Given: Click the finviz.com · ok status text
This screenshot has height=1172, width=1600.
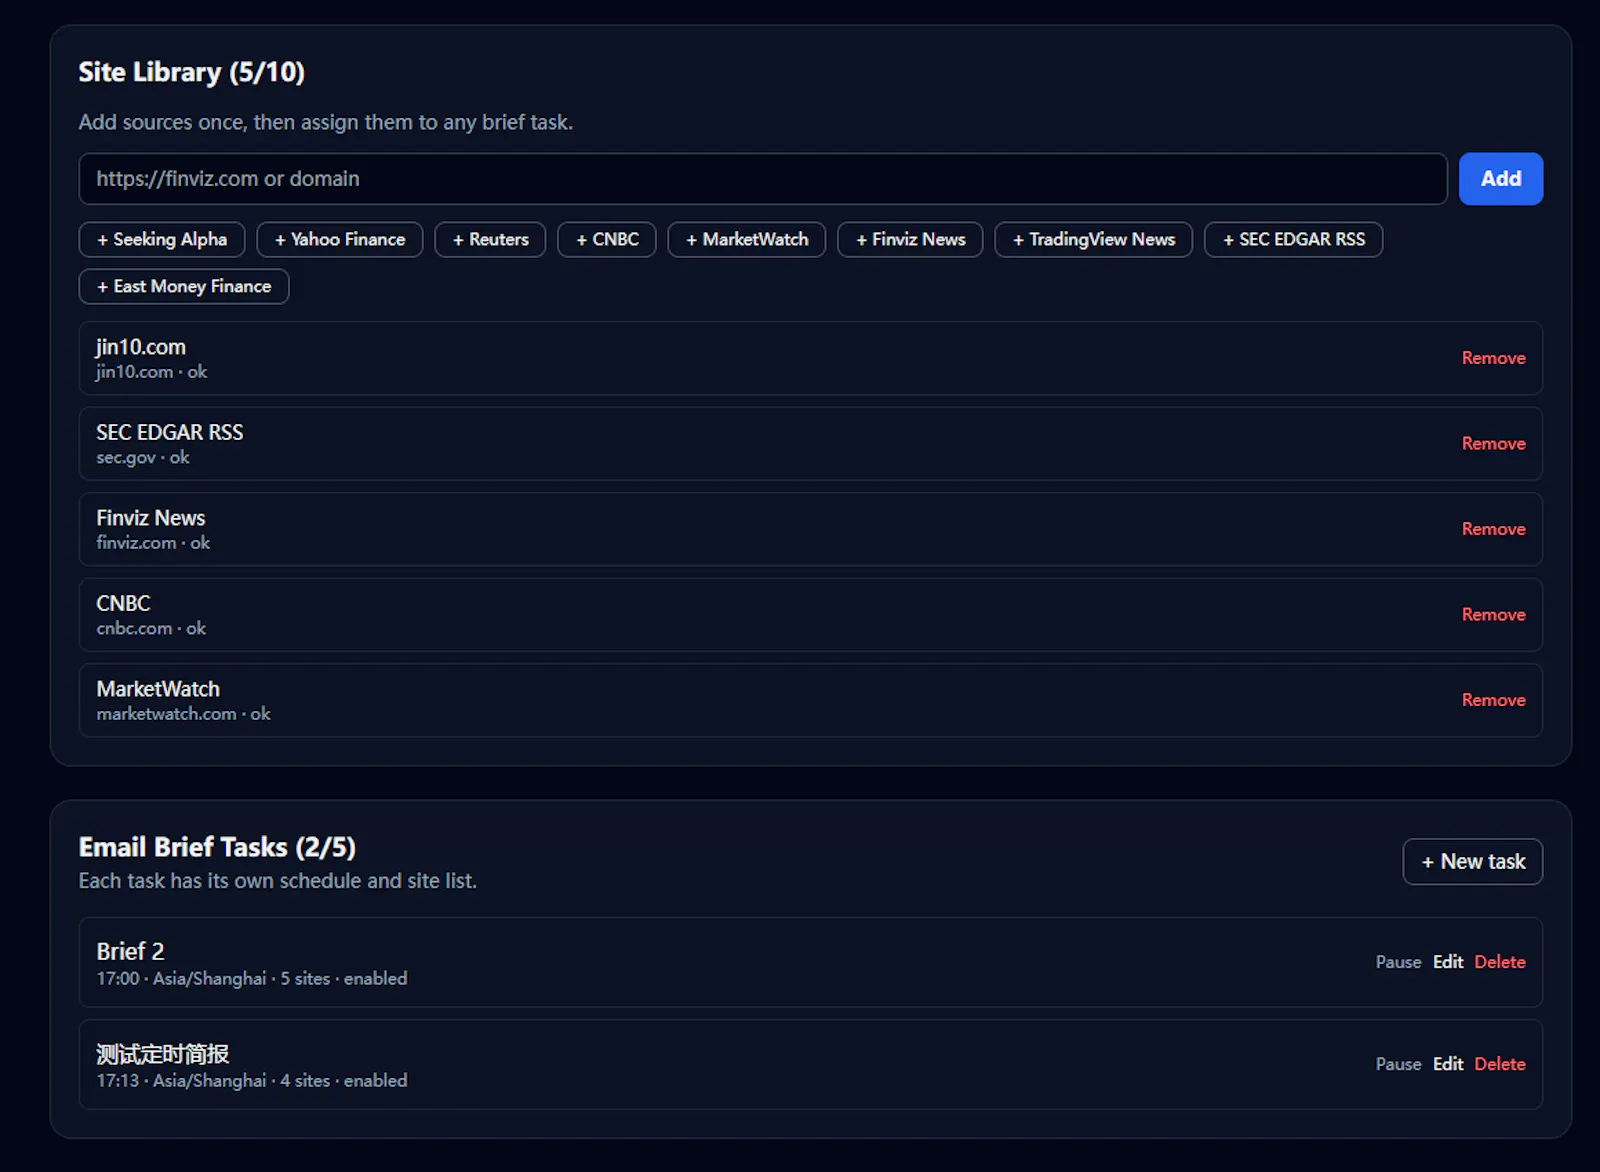Looking at the screenshot, I should pyautogui.click(x=153, y=543).
